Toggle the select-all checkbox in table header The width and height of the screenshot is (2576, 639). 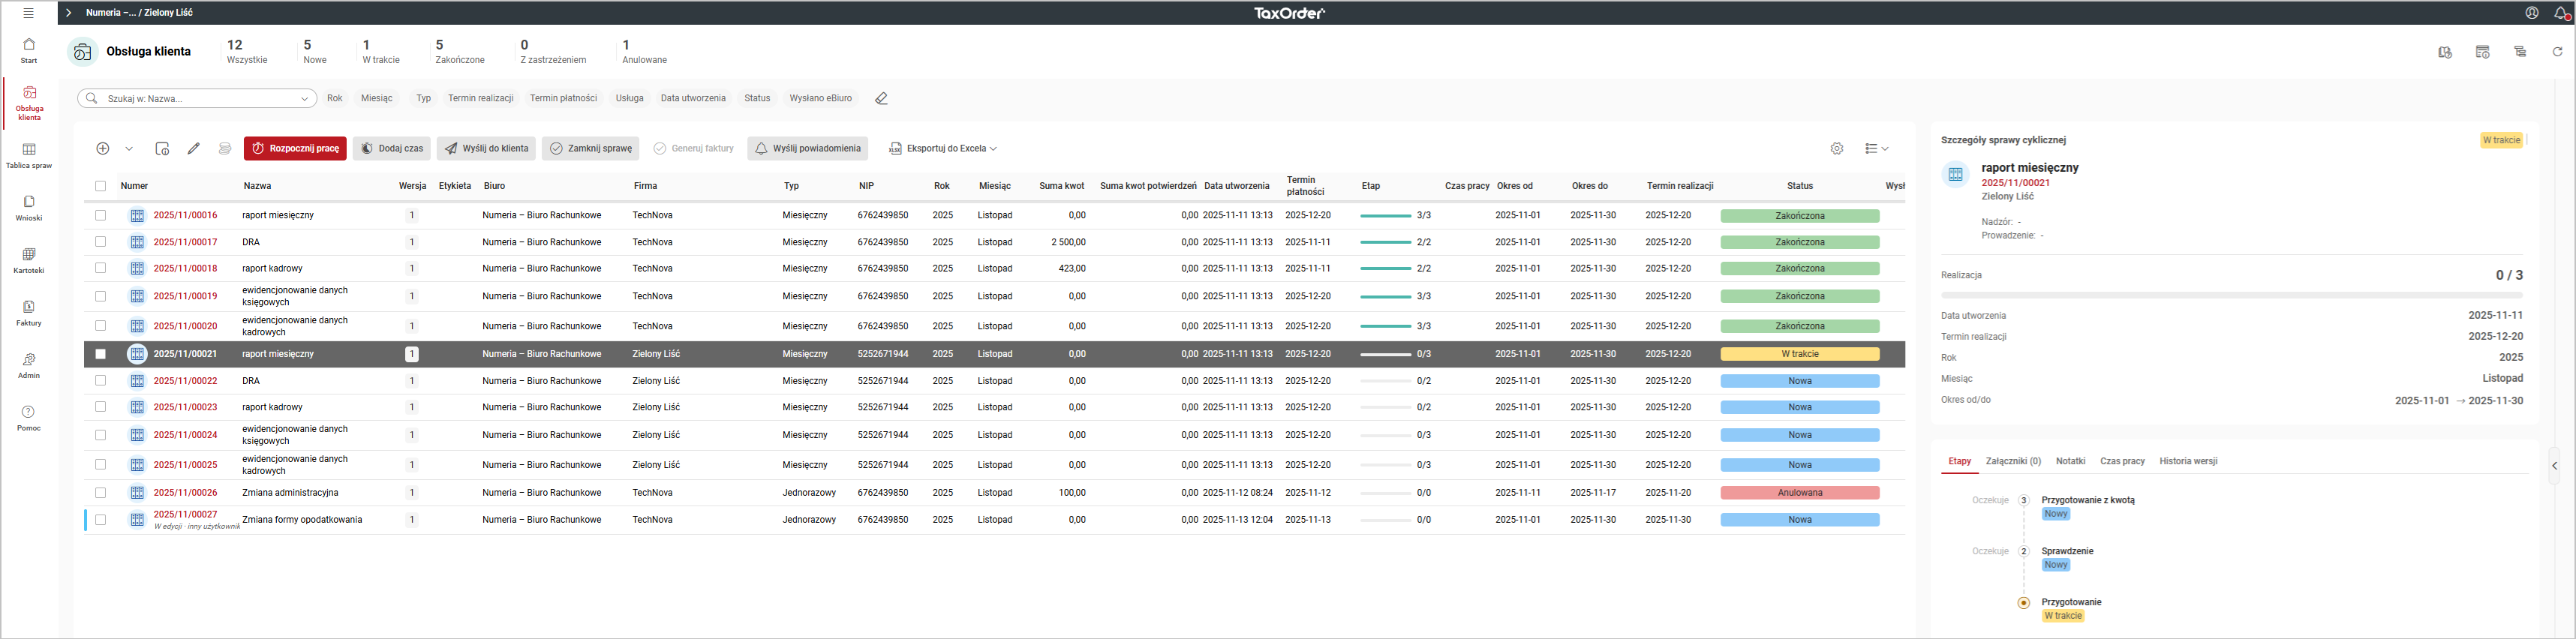pyautogui.click(x=100, y=186)
